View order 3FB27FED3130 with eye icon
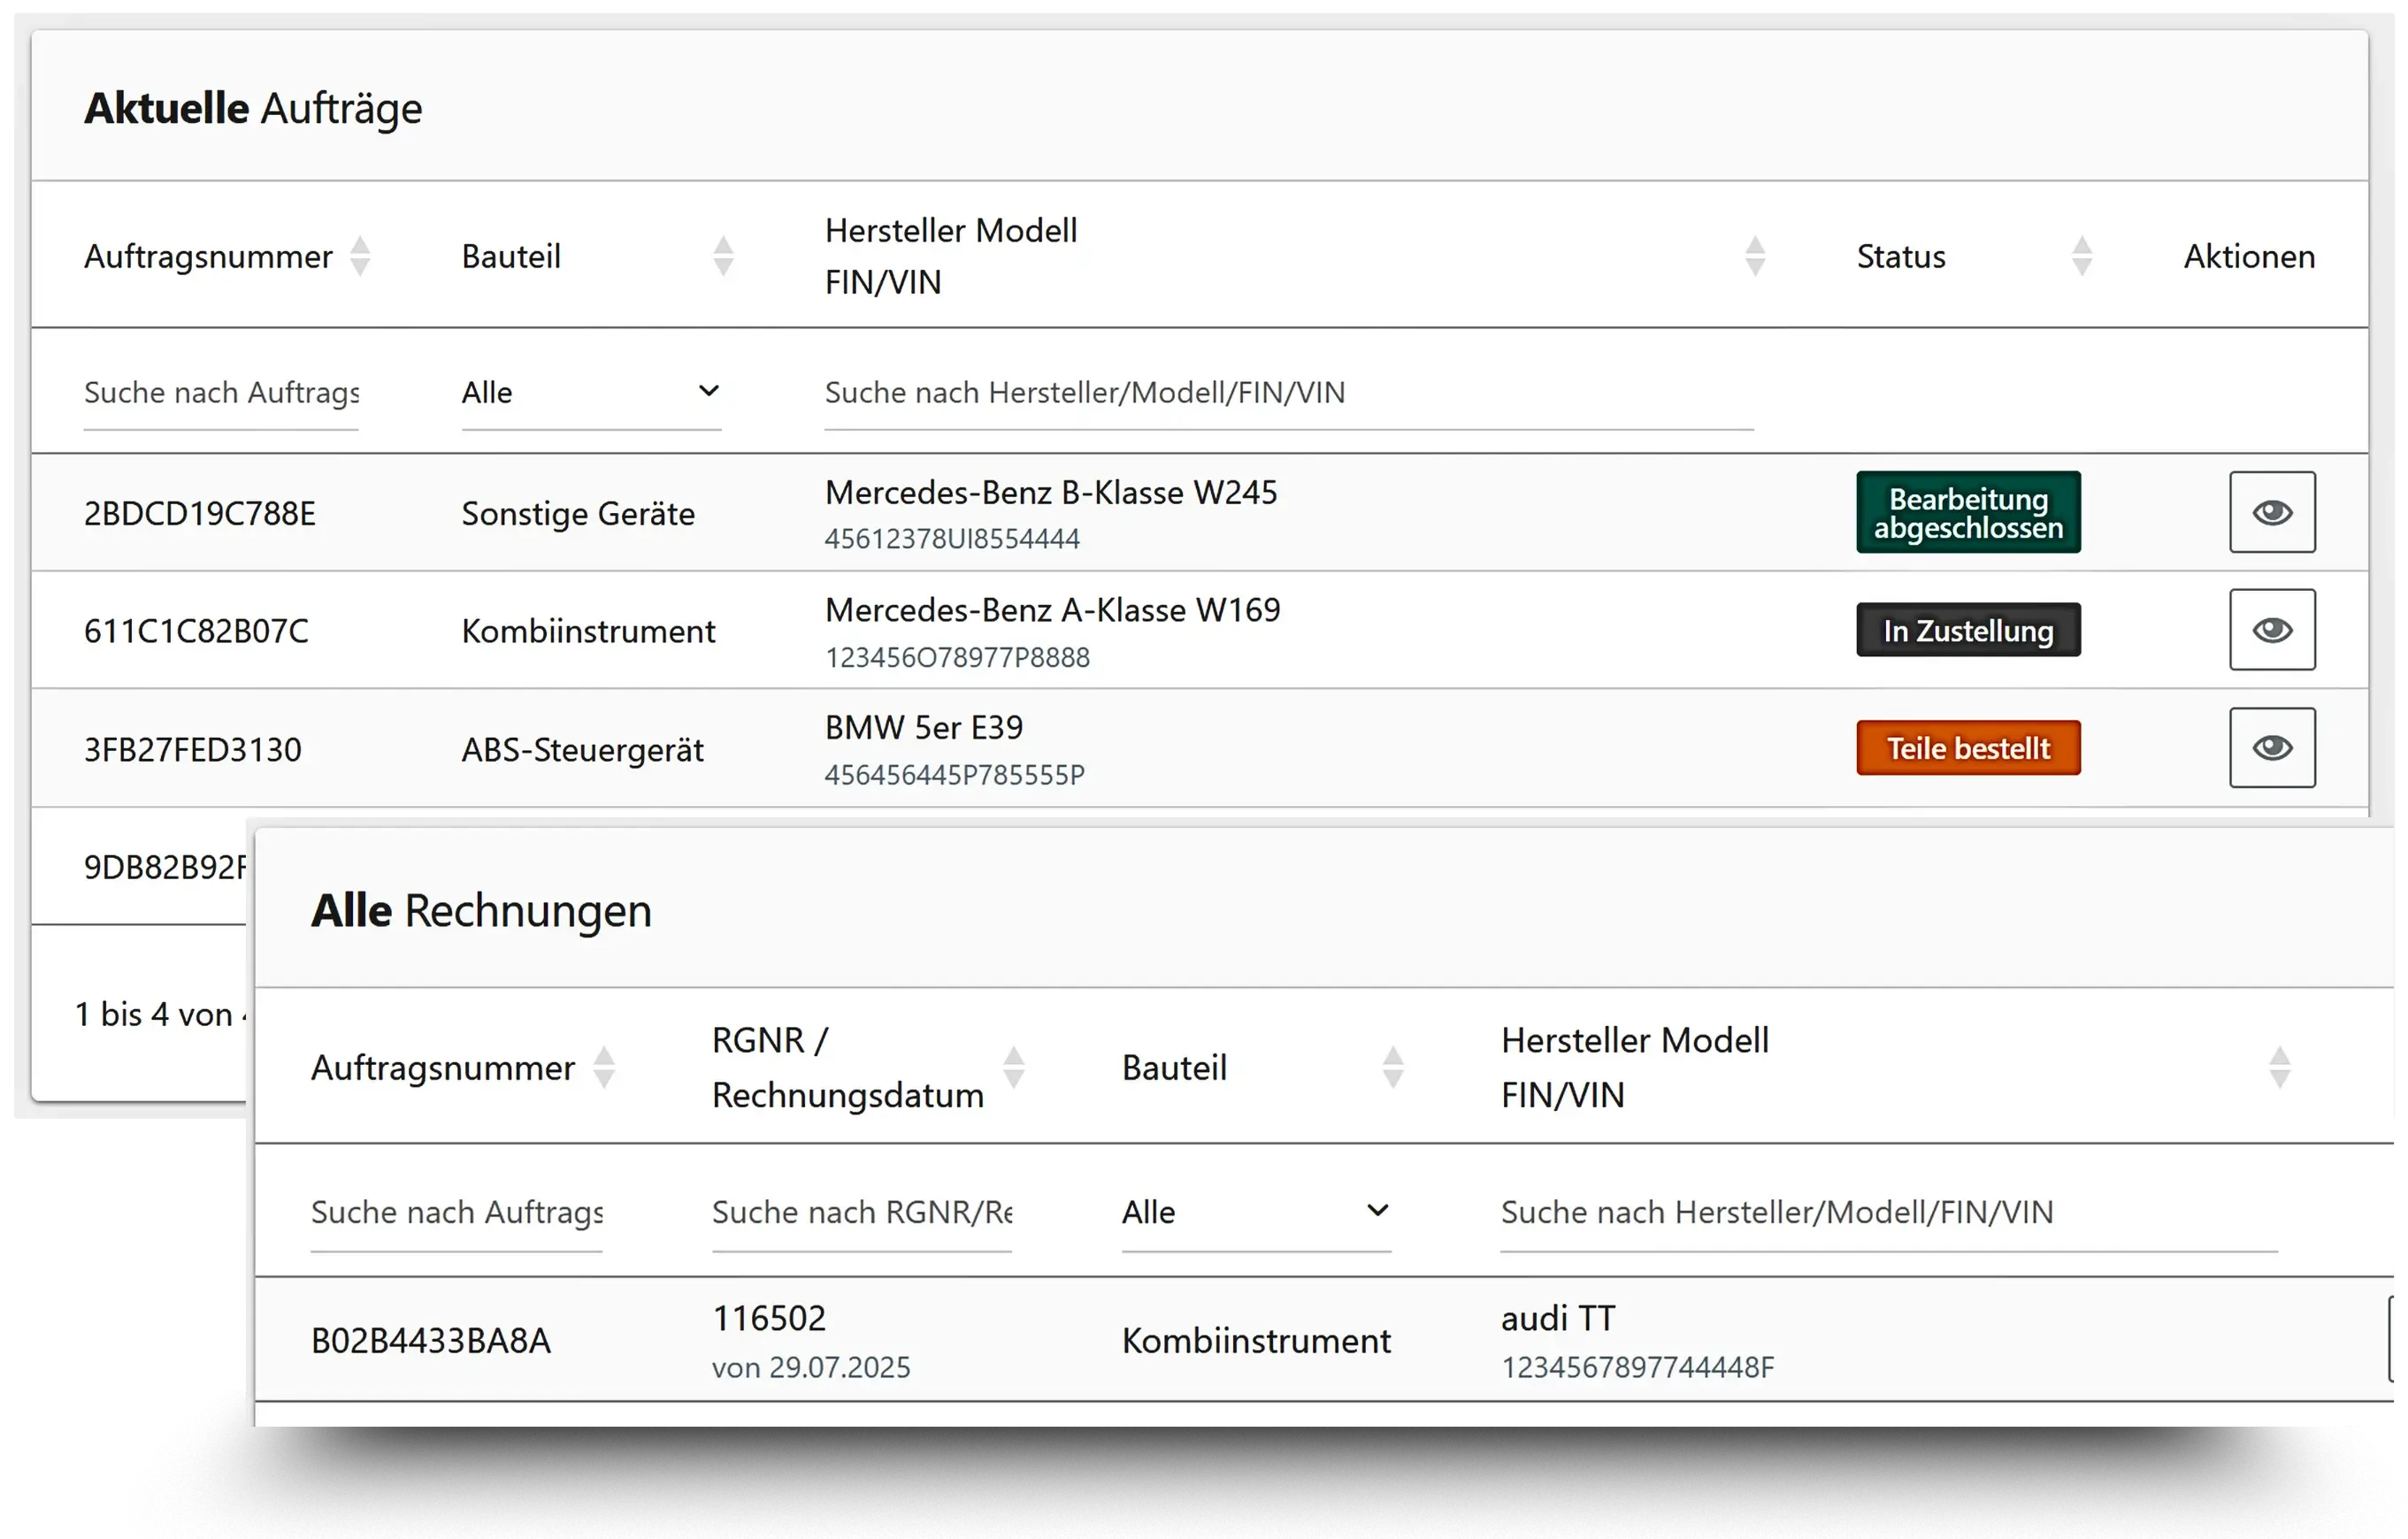This screenshot has width=2408, height=1539. point(2272,747)
